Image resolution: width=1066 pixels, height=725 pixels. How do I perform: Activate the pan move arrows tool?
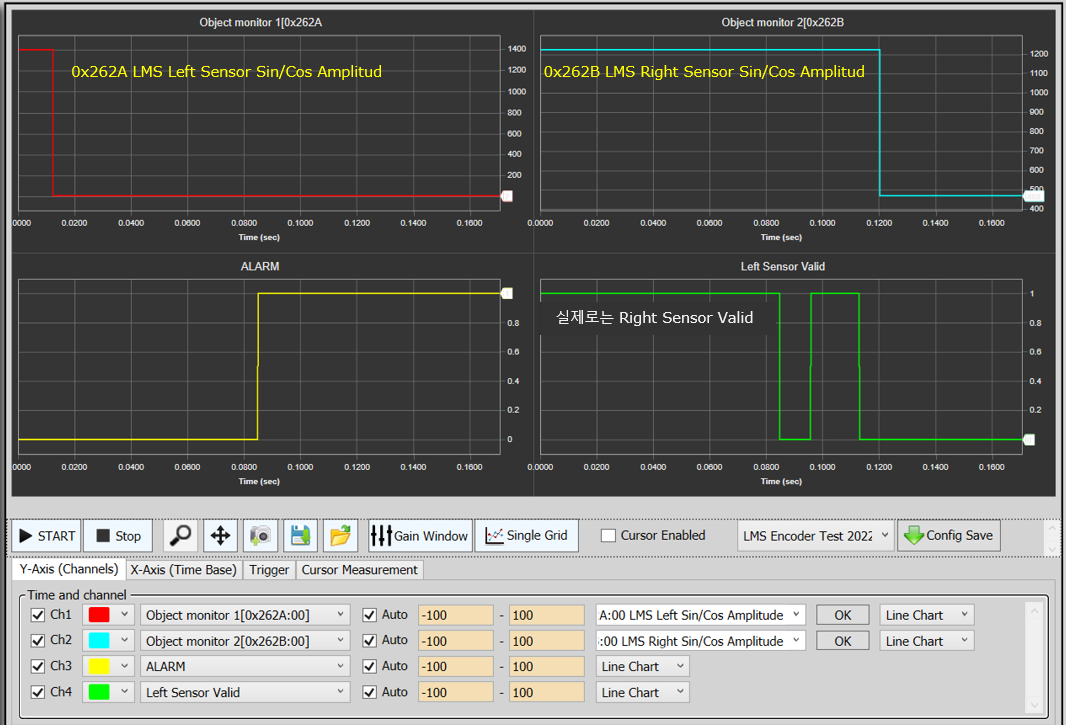click(220, 536)
